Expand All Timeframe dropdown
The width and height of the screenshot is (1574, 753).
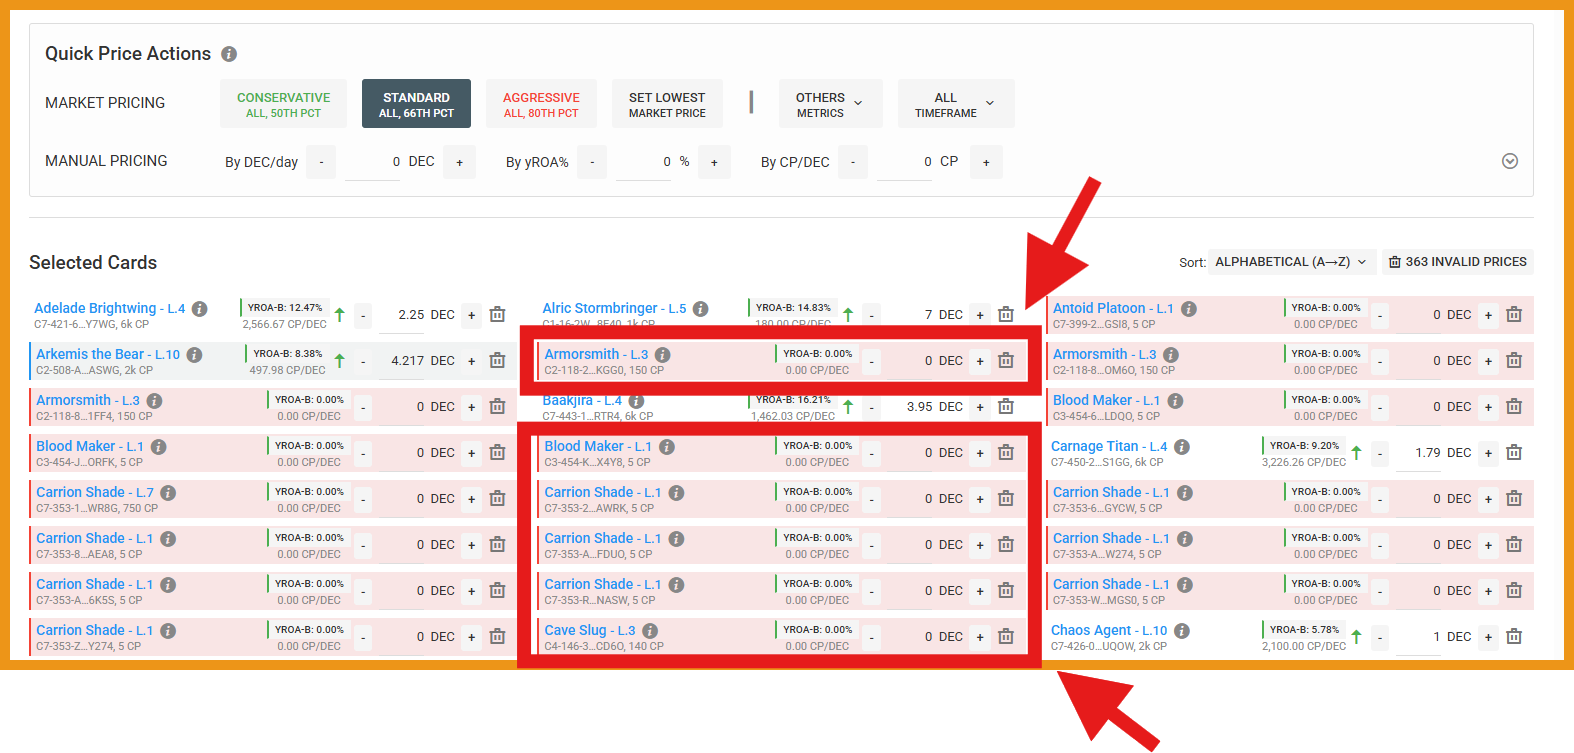[x=955, y=104]
